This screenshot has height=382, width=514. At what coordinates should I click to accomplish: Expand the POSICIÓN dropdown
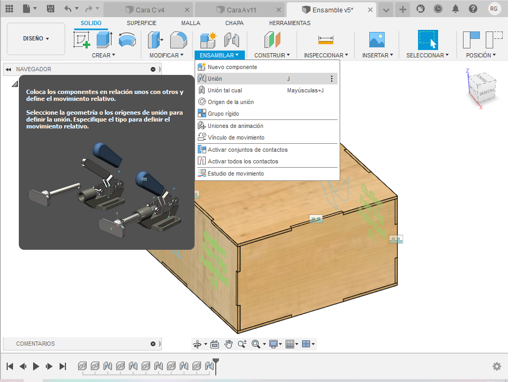pyautogui.click(x=481, y=55)
